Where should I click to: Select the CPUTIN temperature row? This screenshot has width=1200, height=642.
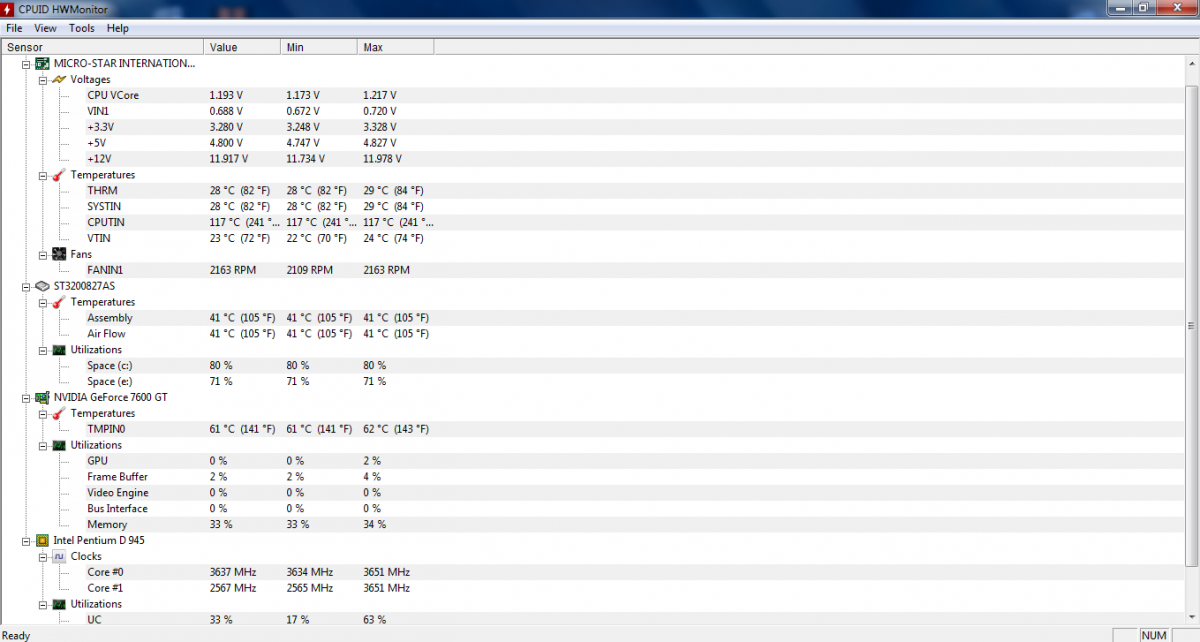pos(592,222)
